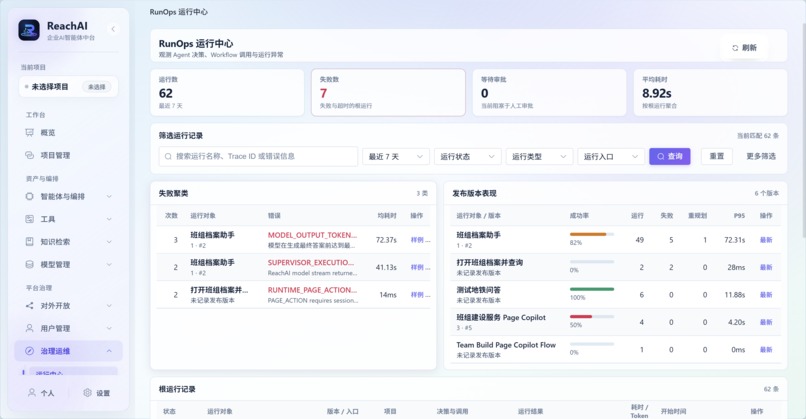Click the 治理运维 compass icon
Image resolution: width=806 pixels, height=419 pixels.
point(29,351)
